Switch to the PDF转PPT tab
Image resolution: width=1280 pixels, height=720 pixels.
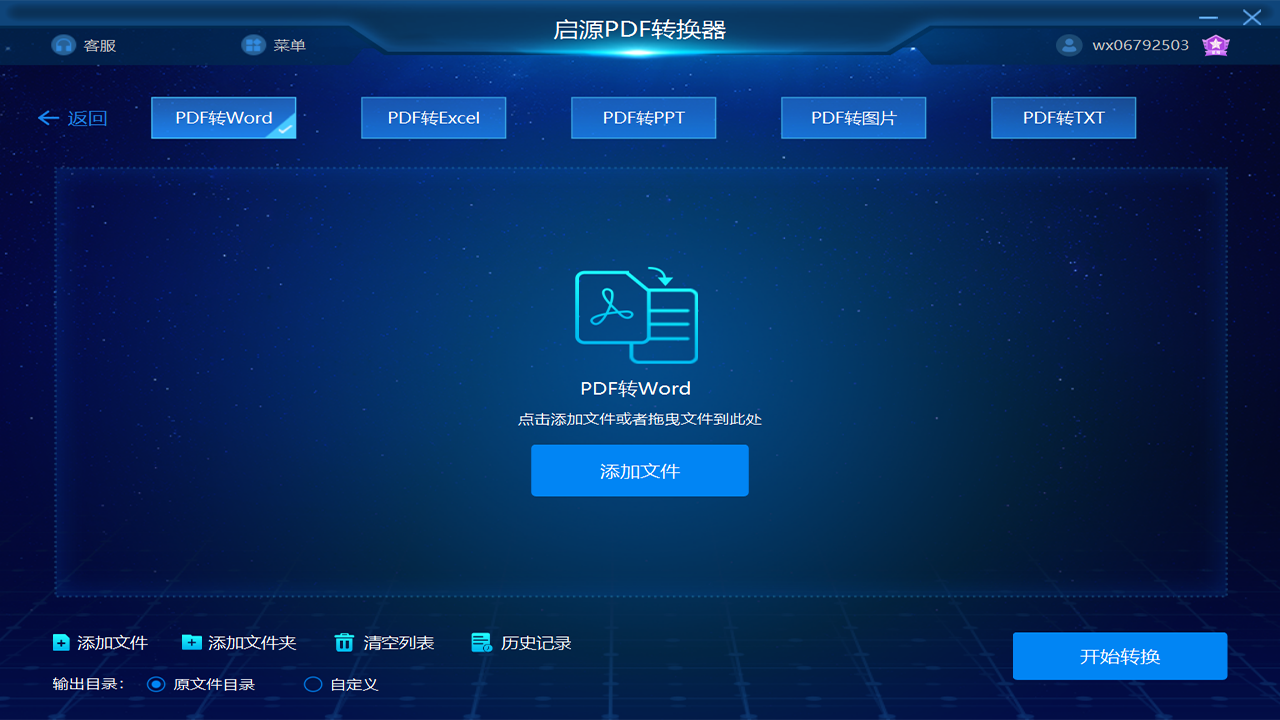click(643, 117)
